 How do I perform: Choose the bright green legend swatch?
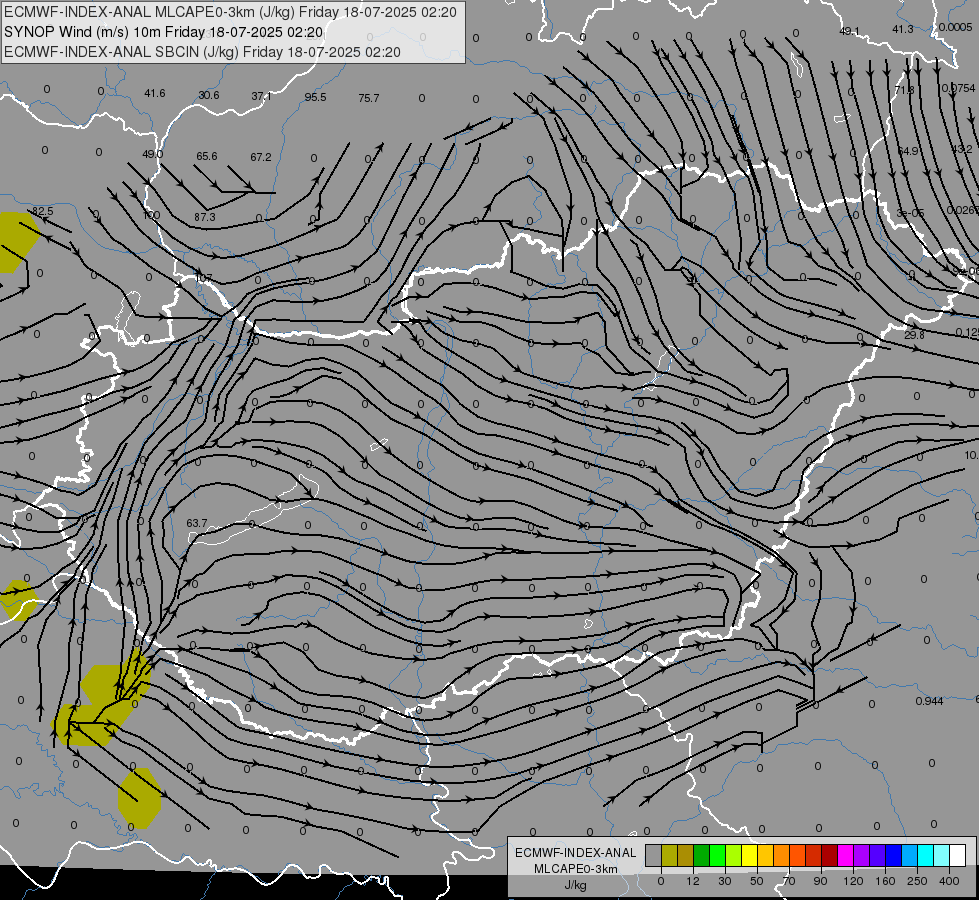tap(717, 855)
